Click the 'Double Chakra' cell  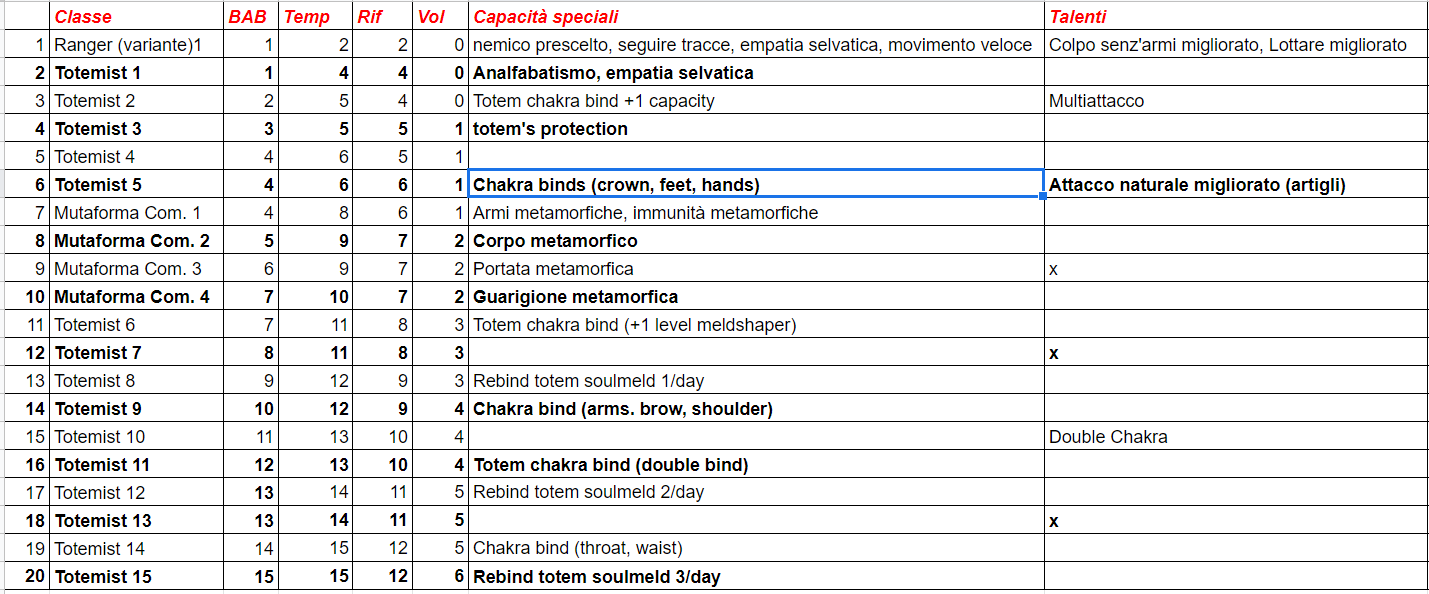click(1237, 437)
